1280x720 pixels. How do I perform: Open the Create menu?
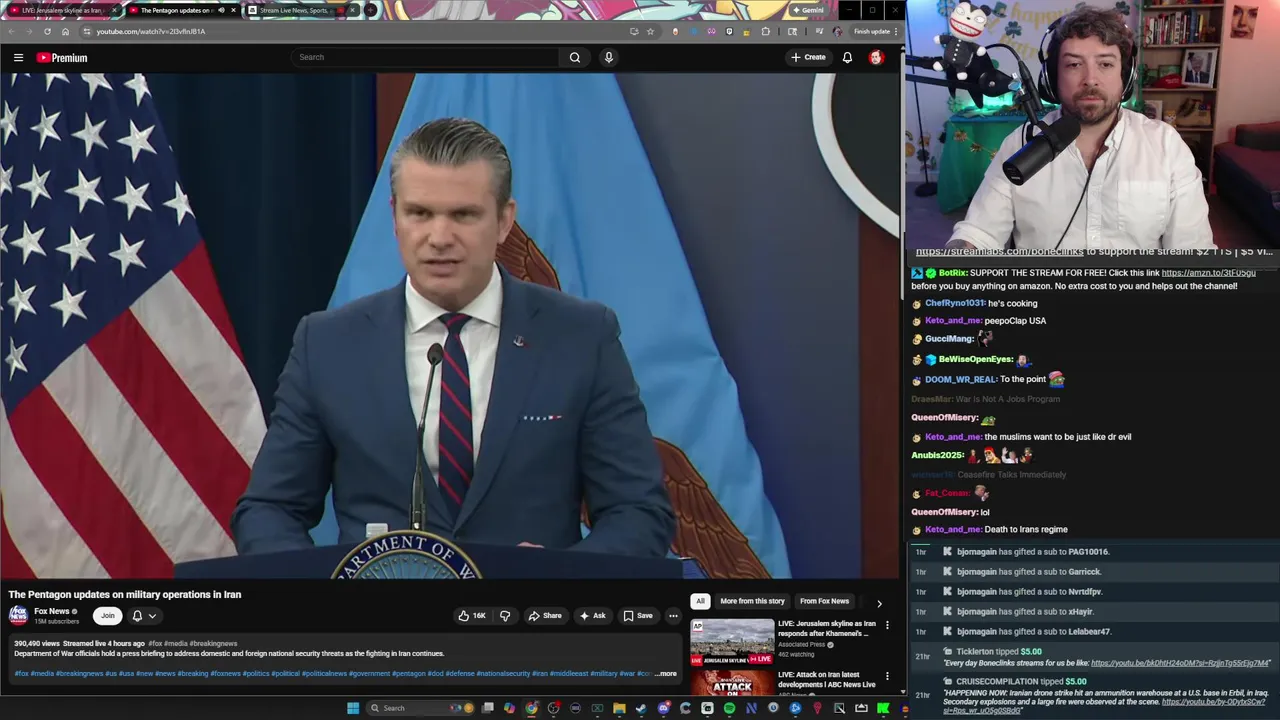(x=808, y=57)
